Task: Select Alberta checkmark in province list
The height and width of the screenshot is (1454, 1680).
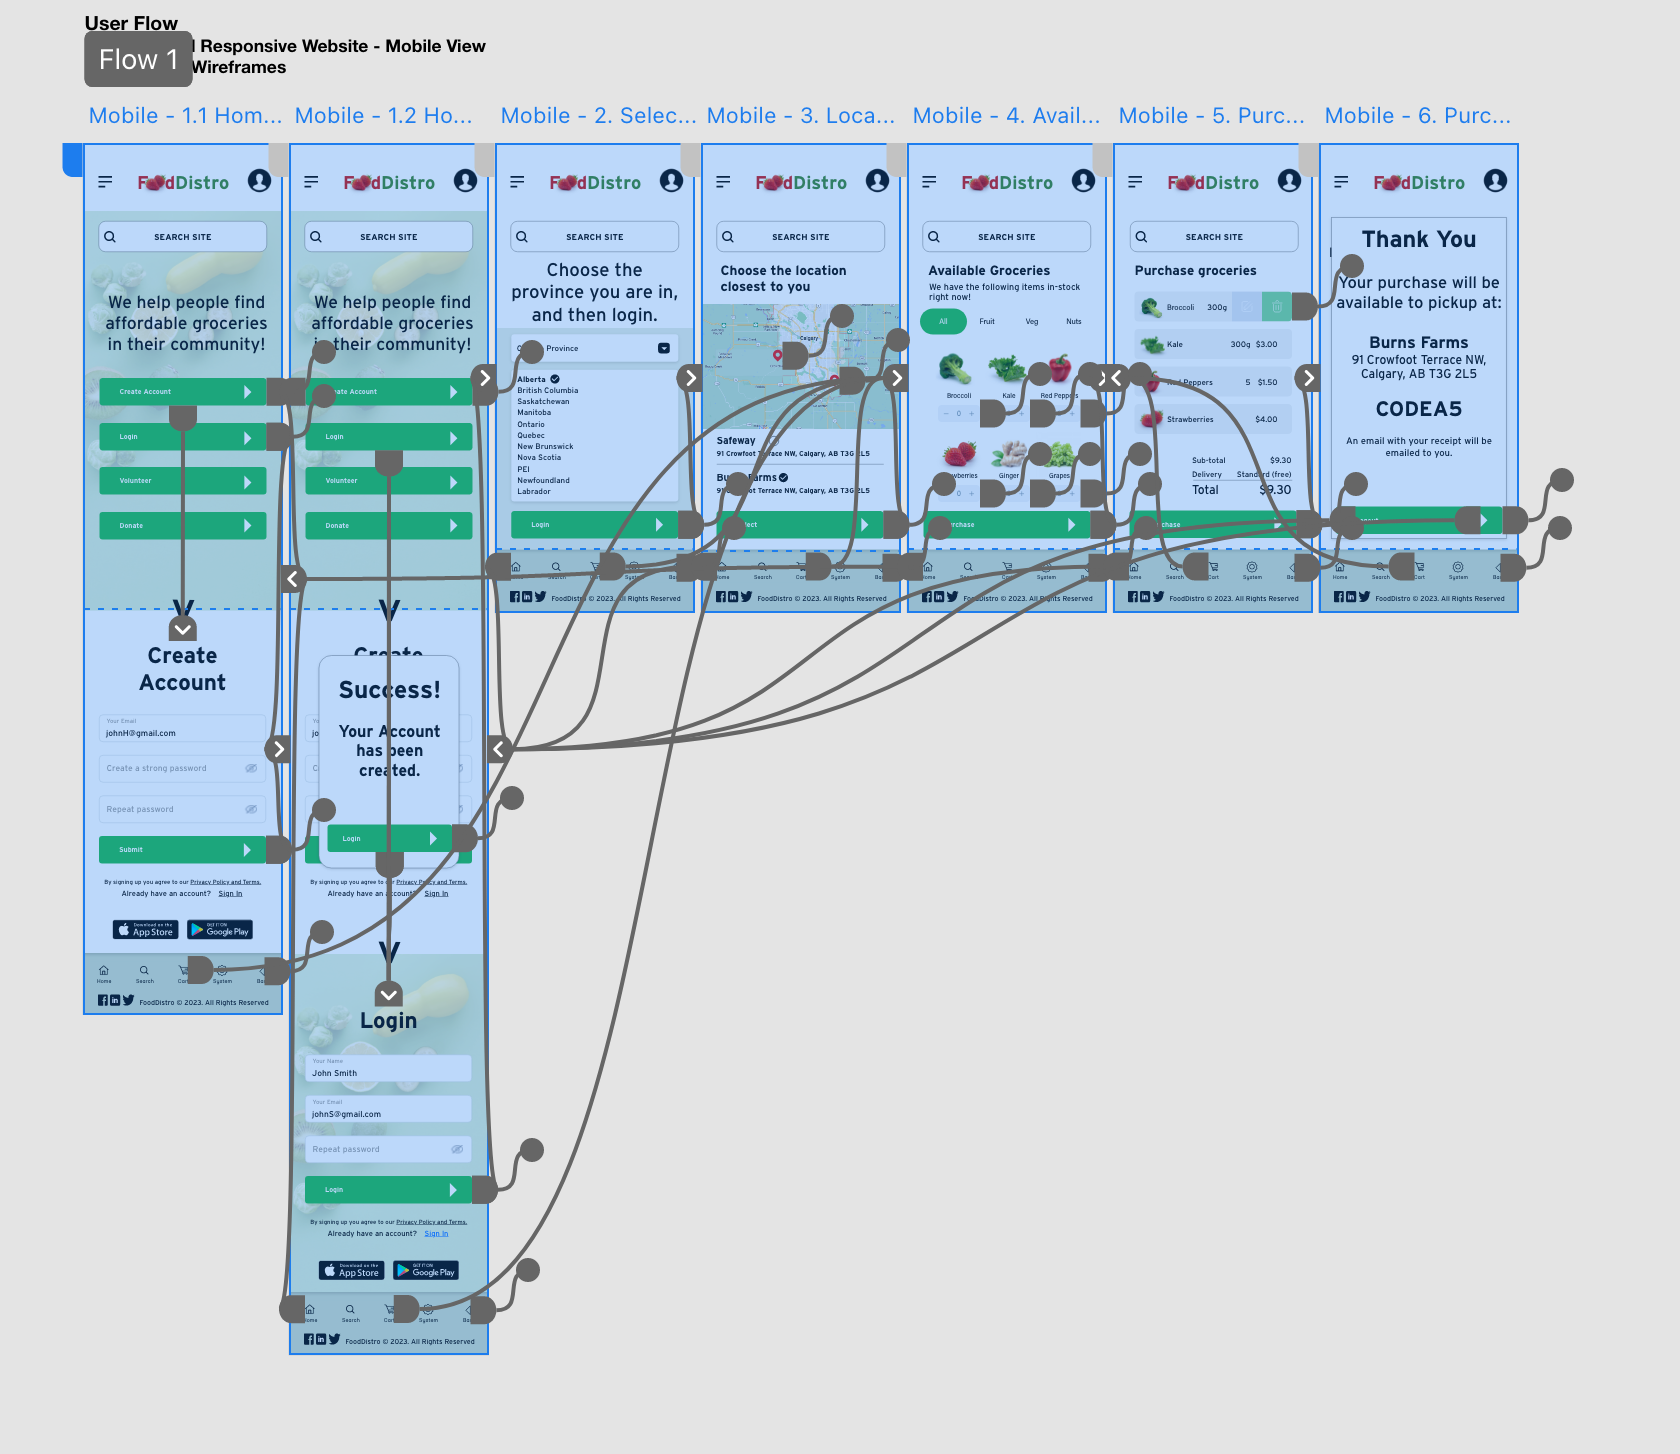Action: (x=555, y=379)
